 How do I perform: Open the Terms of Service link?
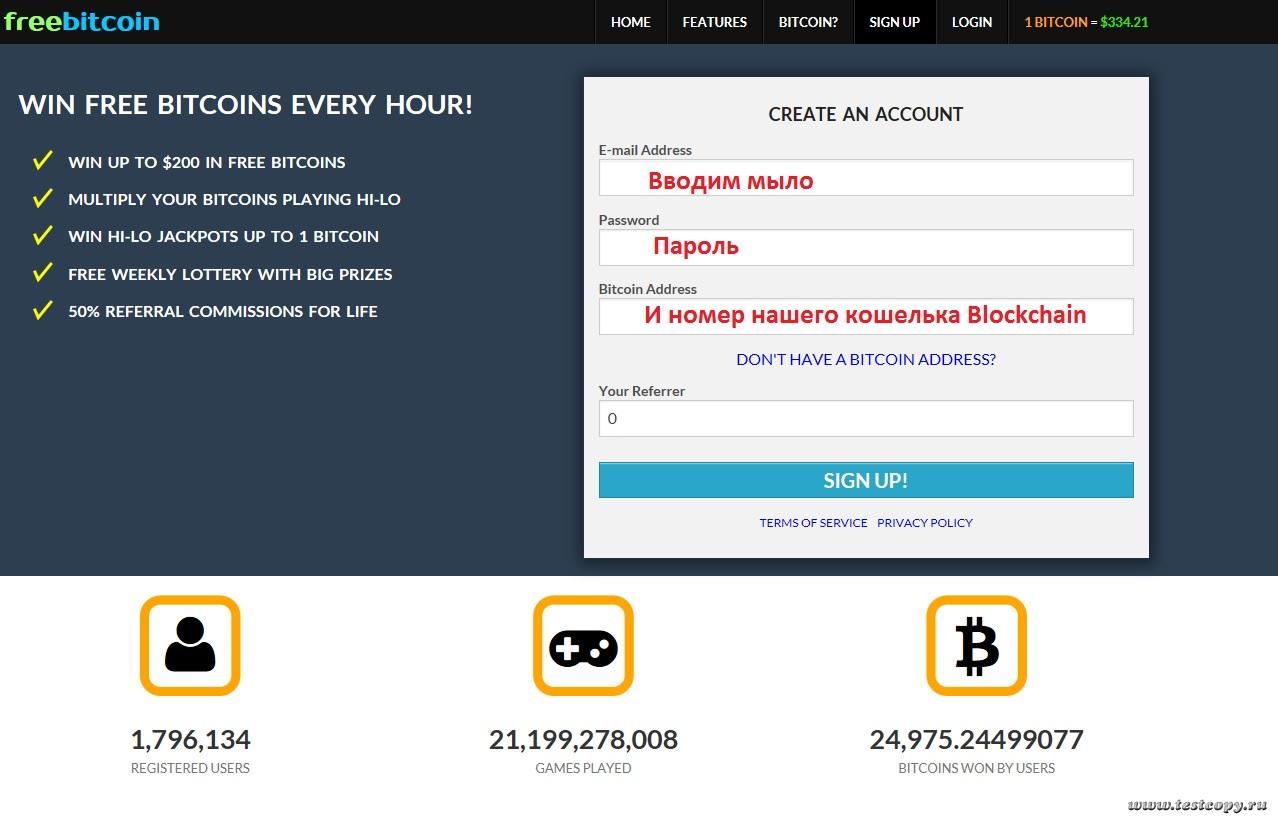click(x=813, y=523)
